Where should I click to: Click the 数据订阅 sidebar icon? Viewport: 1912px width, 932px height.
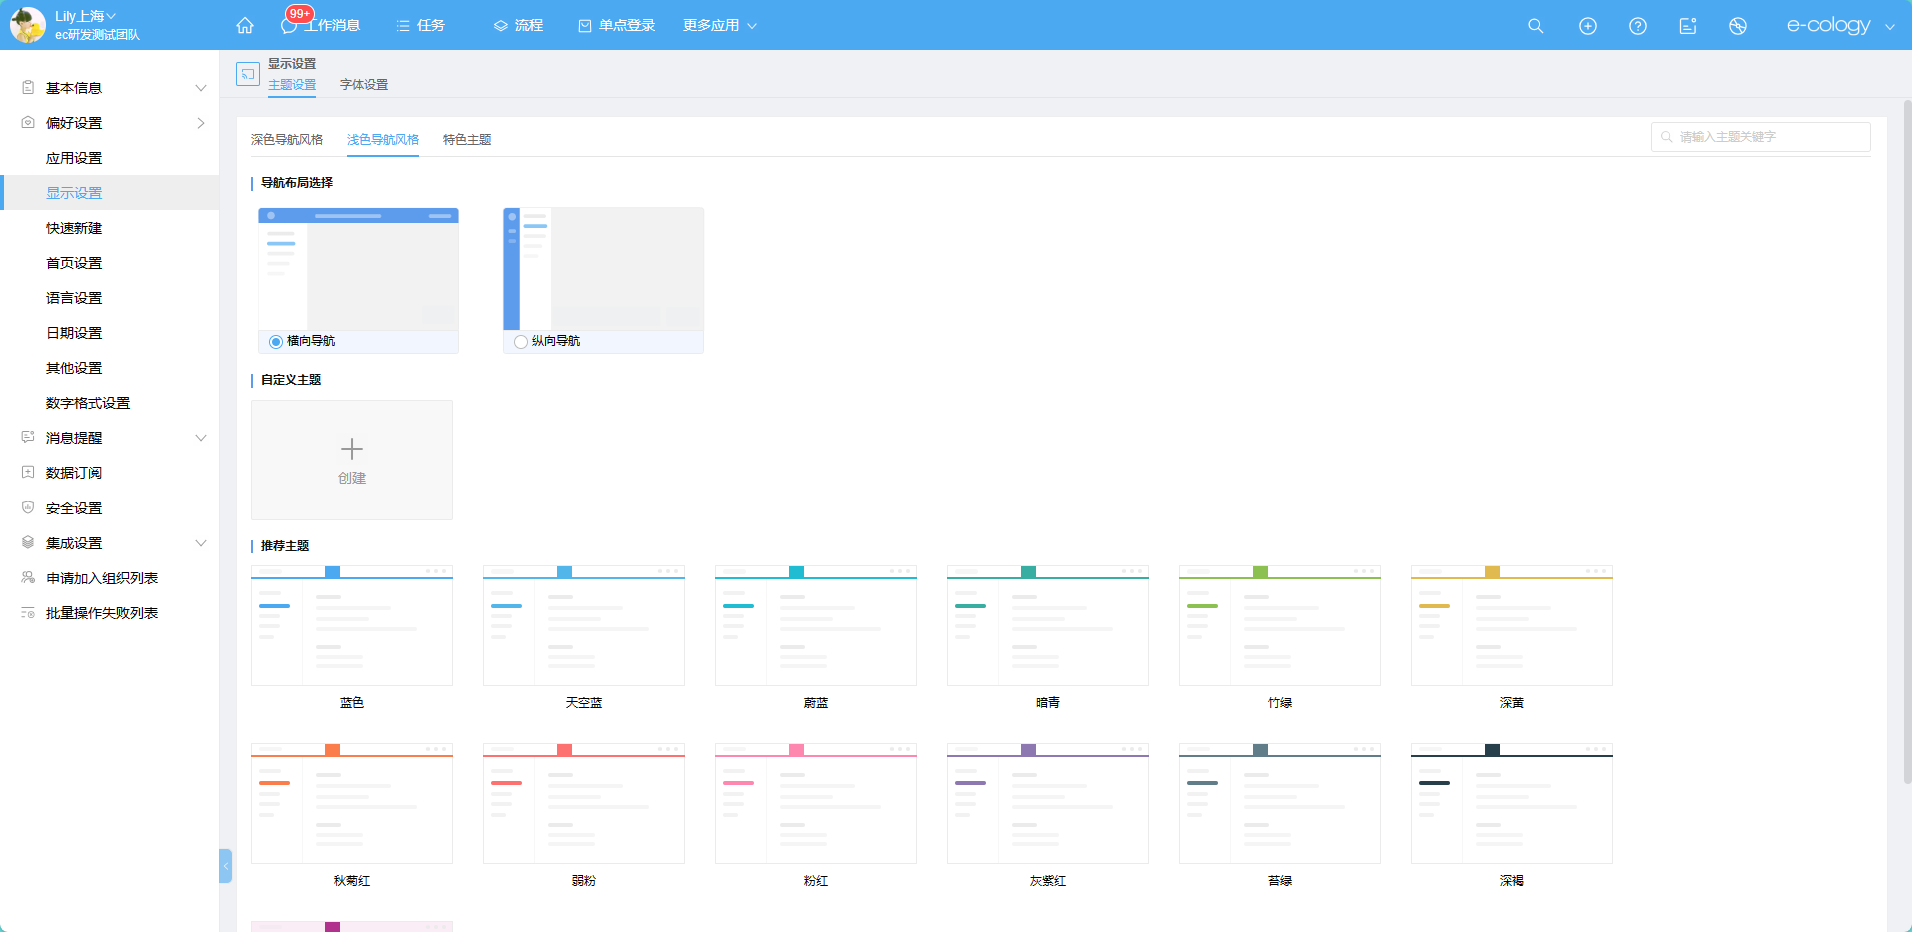pos(28,473)
